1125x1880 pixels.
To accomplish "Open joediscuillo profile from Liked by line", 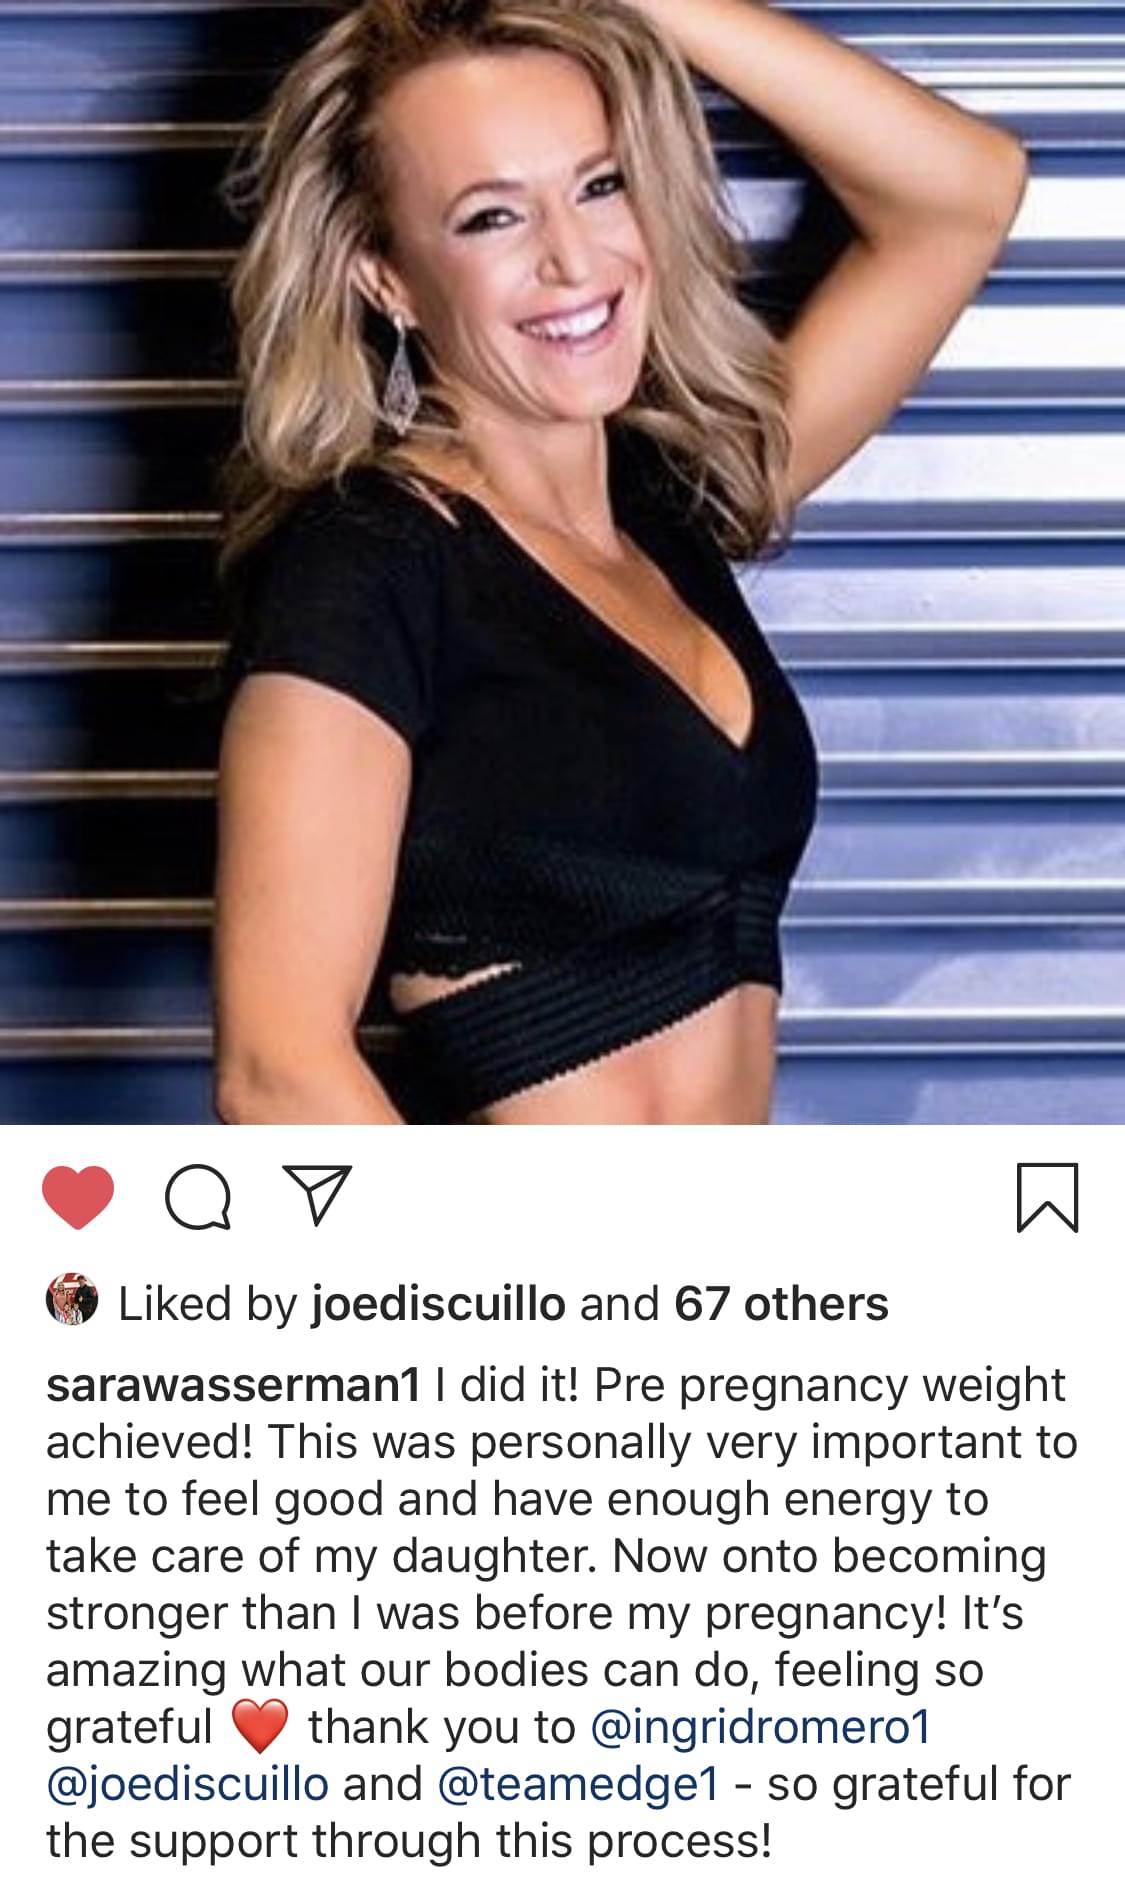I will coord(438,1303).
